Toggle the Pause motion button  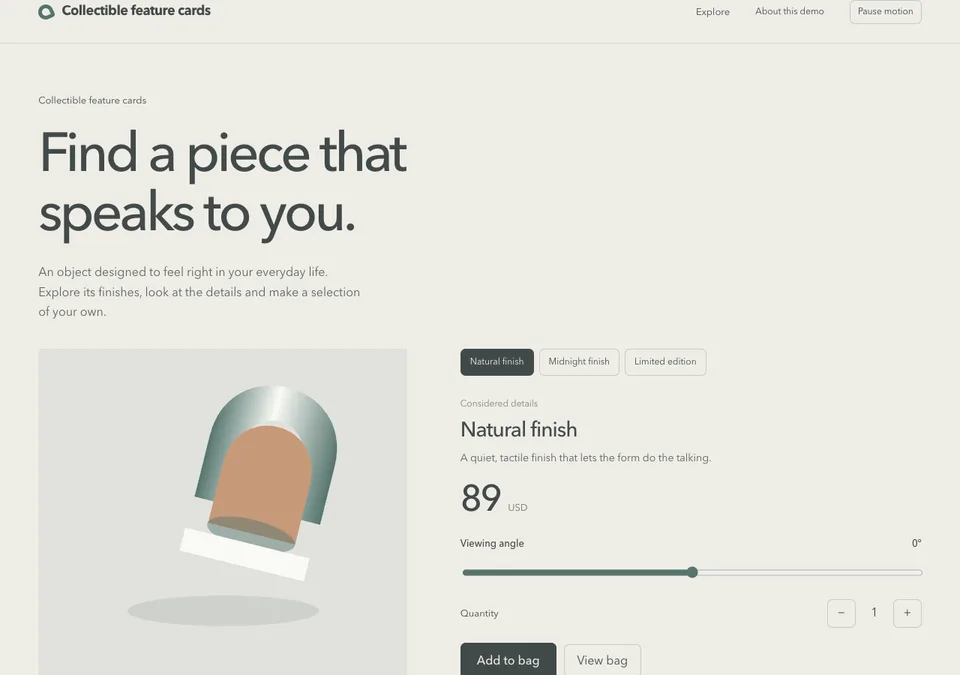click(x=885, y=12)
